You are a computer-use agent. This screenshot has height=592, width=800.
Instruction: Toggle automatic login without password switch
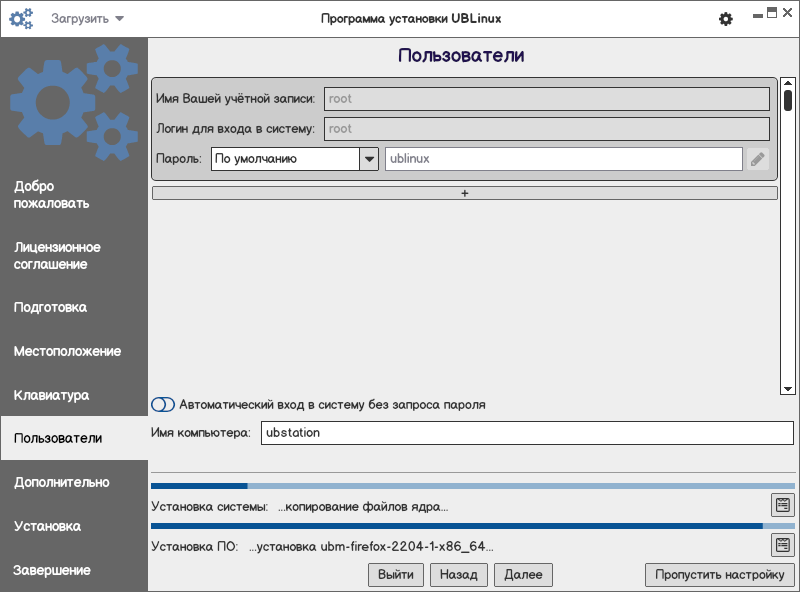tap(163, 405)
